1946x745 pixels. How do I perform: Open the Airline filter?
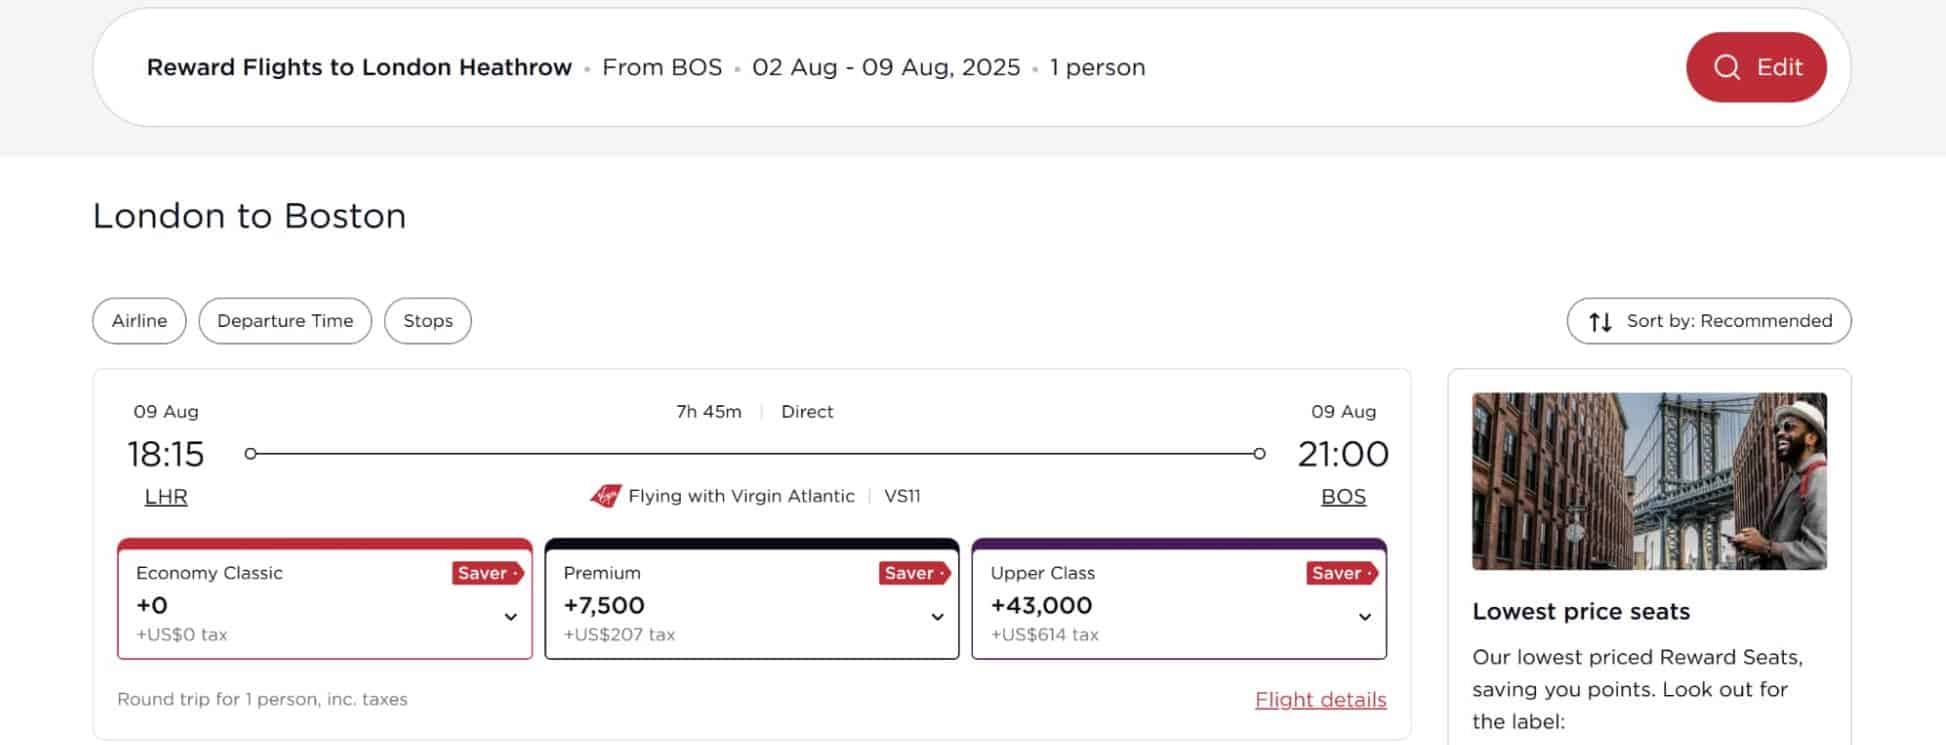point(139,321)
